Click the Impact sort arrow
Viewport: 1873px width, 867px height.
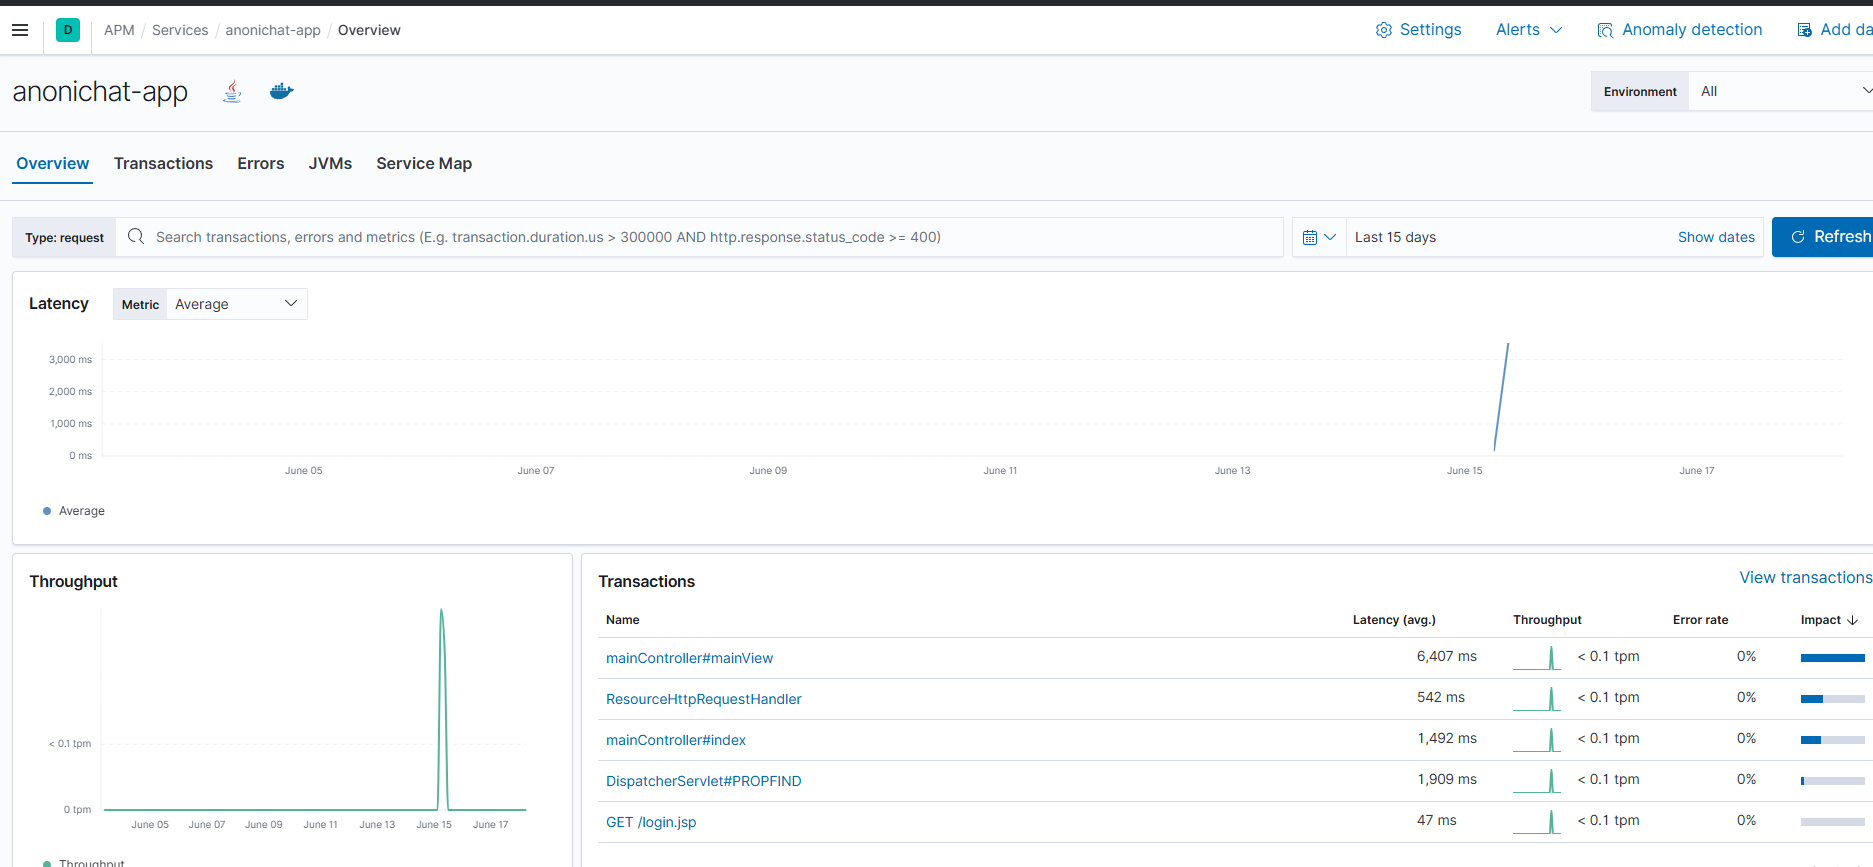(x=1853, y=620)
